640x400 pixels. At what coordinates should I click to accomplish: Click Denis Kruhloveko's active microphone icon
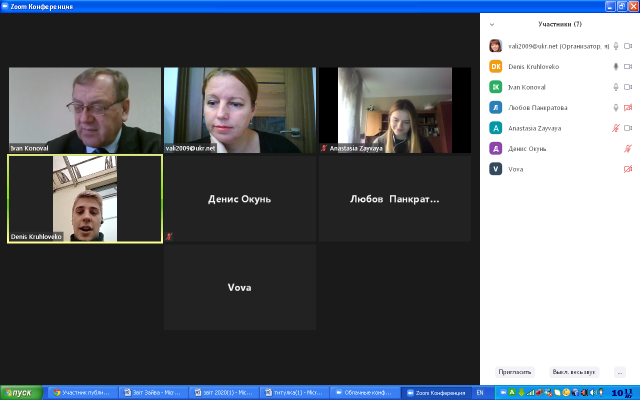tap(616, 67)
